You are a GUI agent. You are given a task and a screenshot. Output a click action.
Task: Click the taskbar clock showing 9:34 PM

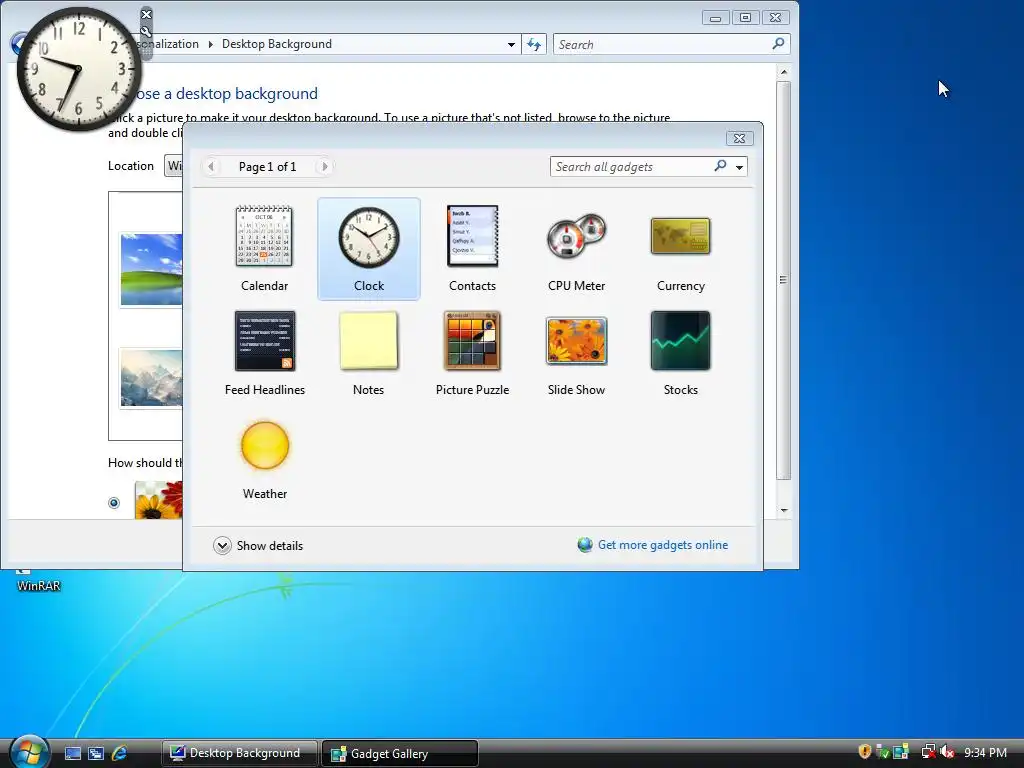[x=985, y=752]
